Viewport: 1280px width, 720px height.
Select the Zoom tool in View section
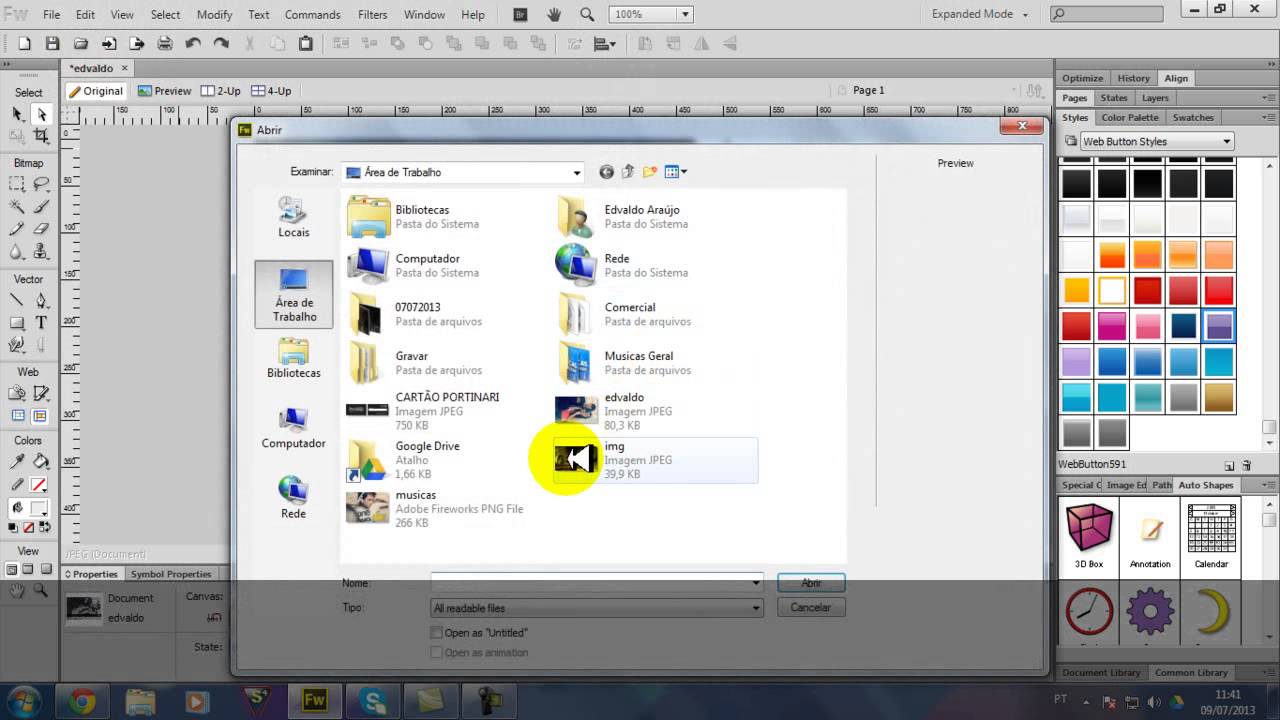tap(41, 591)
